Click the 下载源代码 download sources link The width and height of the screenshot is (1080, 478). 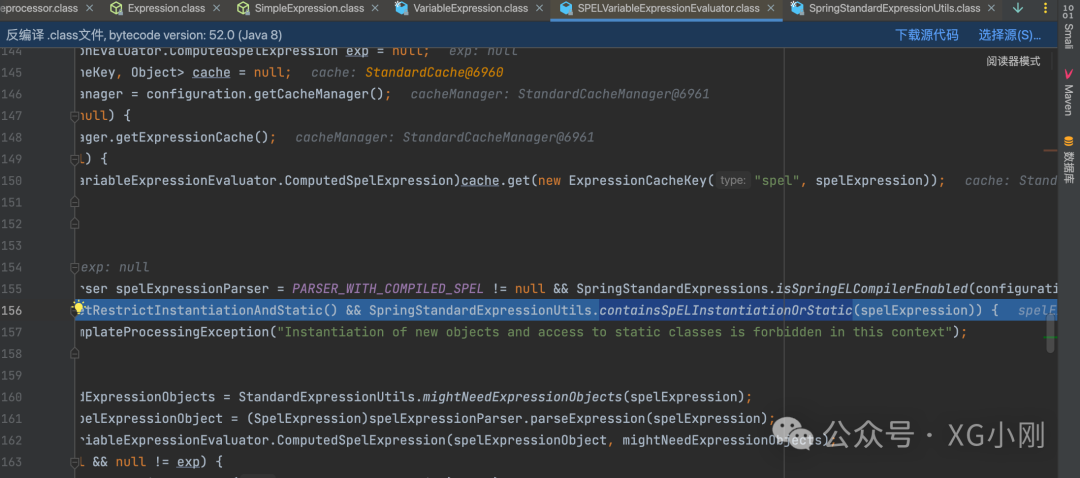(x=926, y=35)
